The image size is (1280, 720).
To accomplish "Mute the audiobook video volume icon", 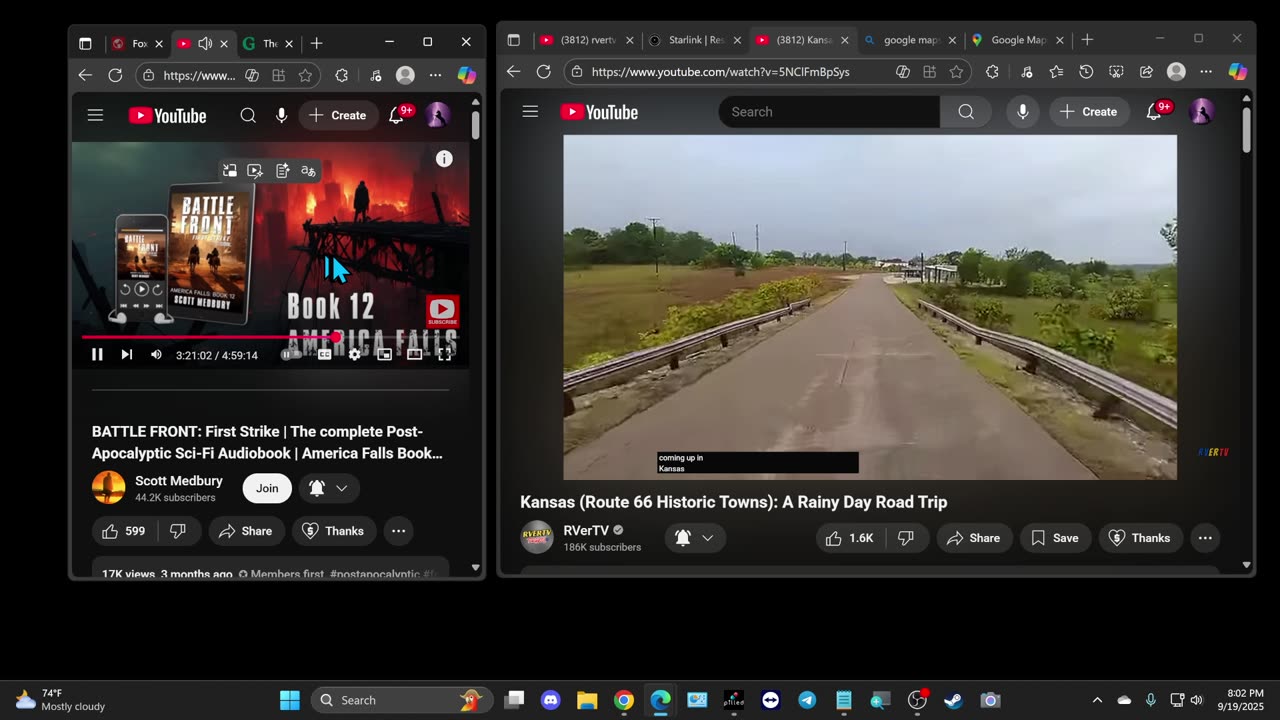I will [156, 354].
